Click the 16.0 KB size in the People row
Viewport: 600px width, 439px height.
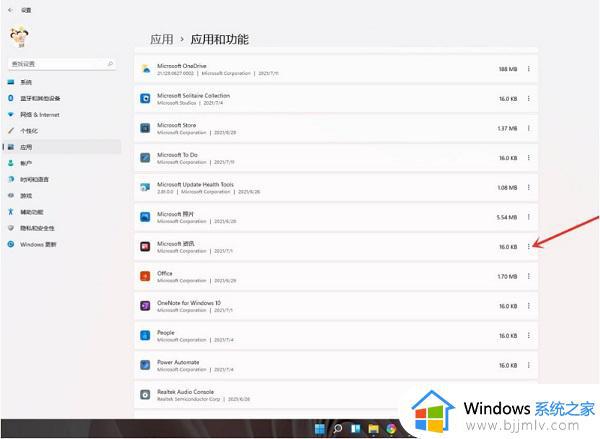click(x=508, y=336)
